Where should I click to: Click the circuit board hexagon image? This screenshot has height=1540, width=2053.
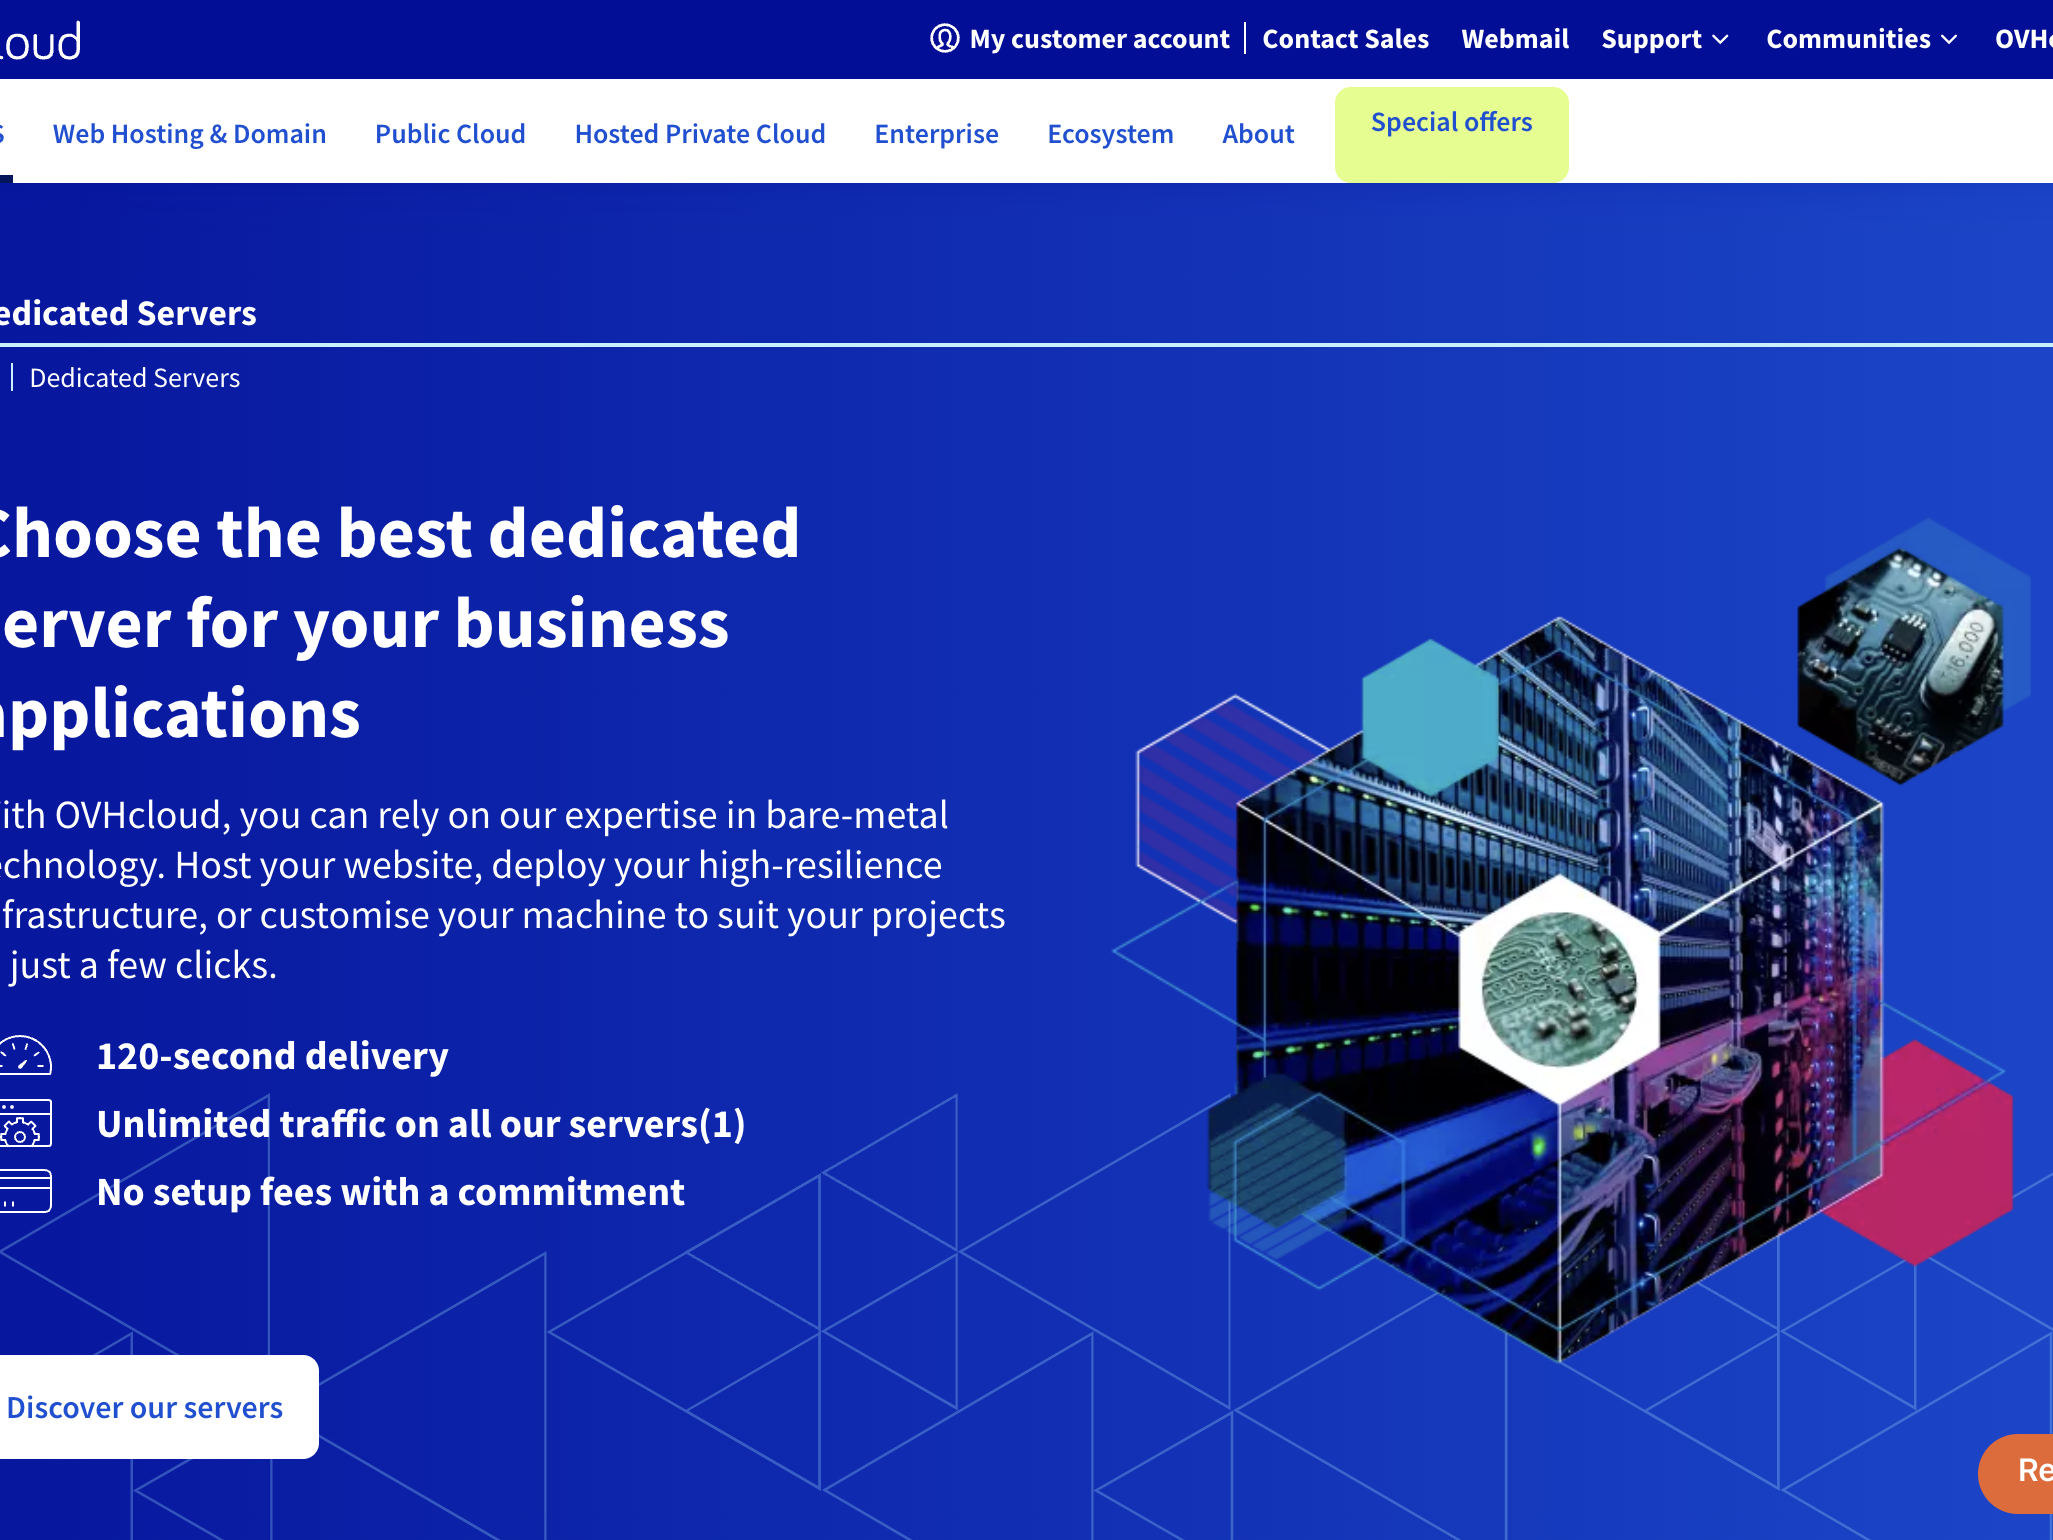tap(1559, 988)
